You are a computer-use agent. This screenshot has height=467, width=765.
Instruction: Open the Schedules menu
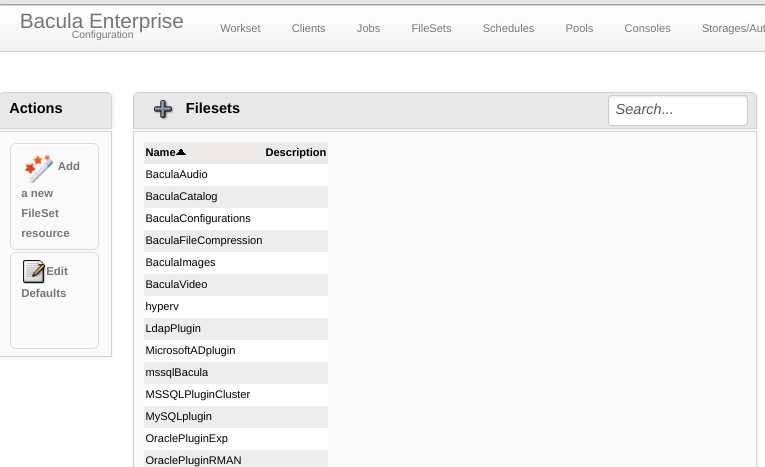pos(508,28)
